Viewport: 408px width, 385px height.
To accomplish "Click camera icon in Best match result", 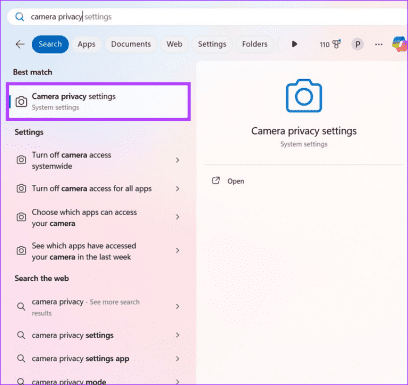I will click(21, 102).
